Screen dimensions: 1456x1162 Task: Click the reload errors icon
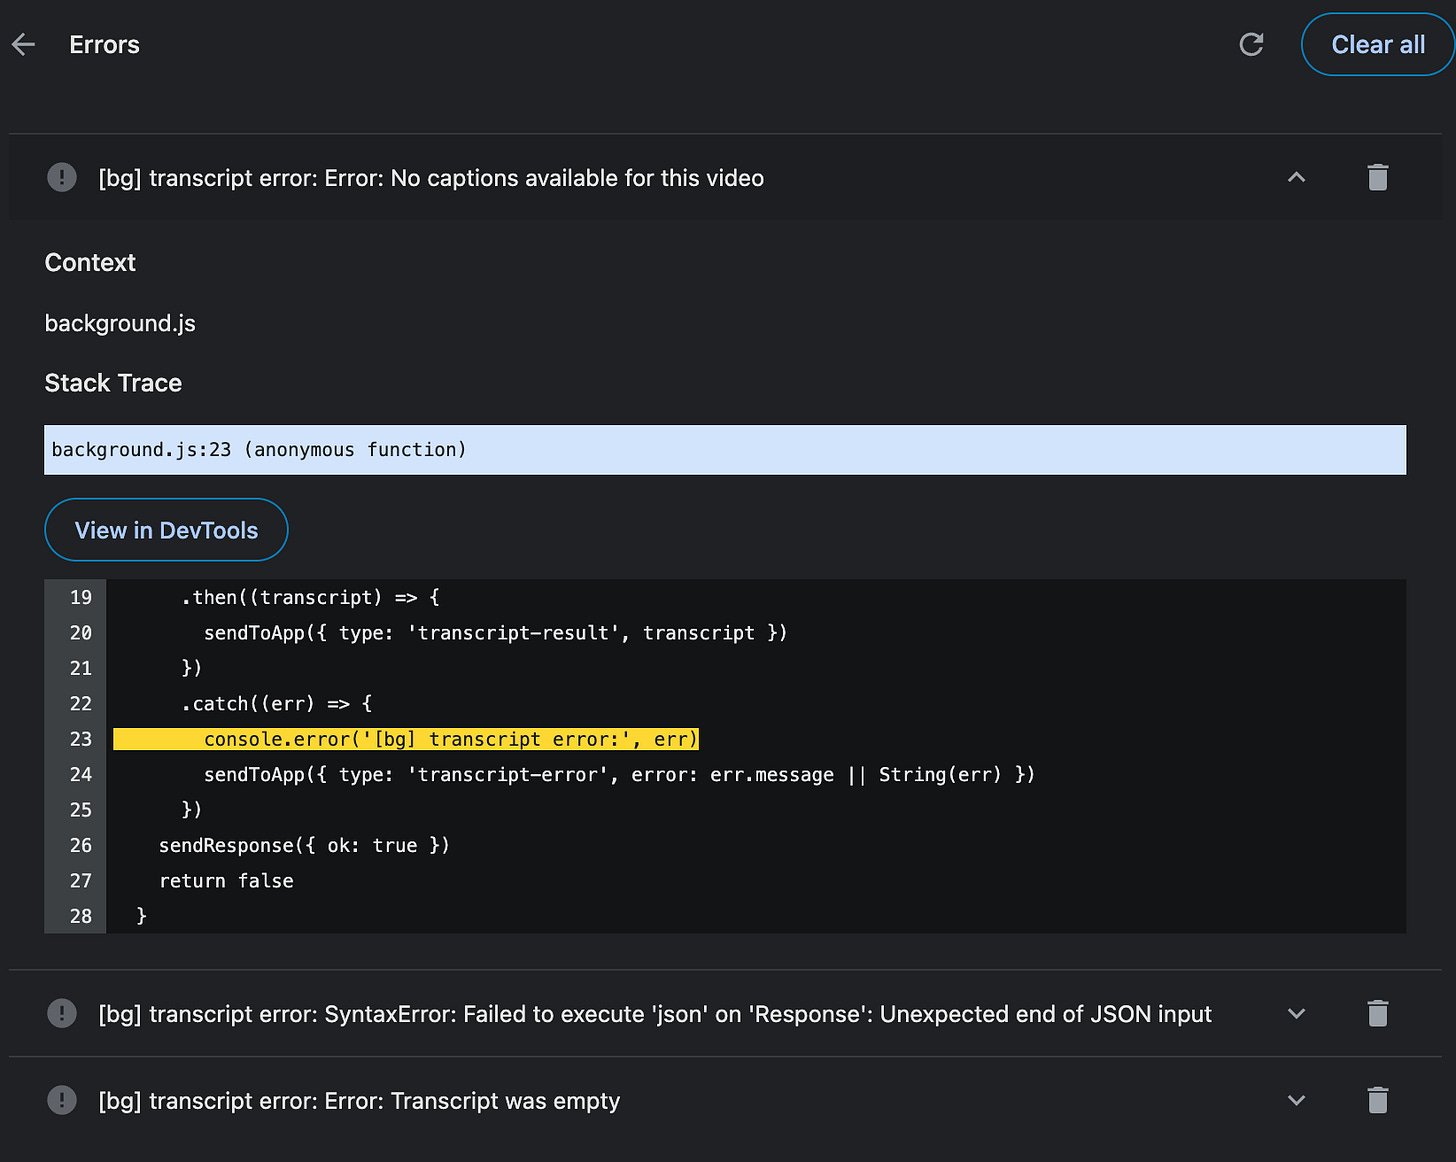1251,45
